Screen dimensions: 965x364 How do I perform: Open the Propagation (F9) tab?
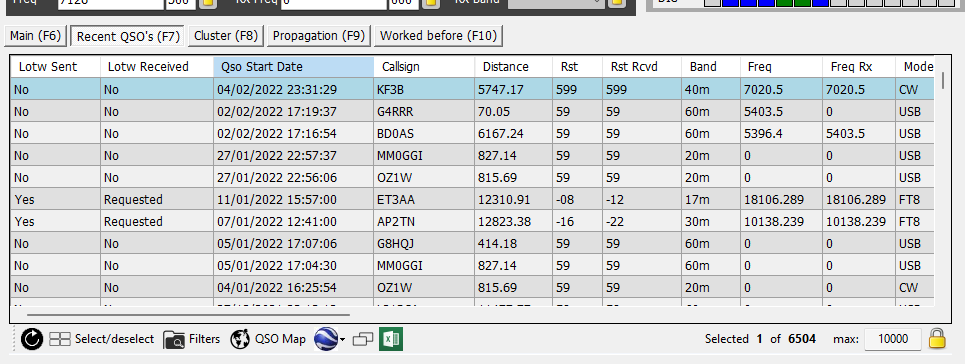pyautogui.click(x=319, y=36)
